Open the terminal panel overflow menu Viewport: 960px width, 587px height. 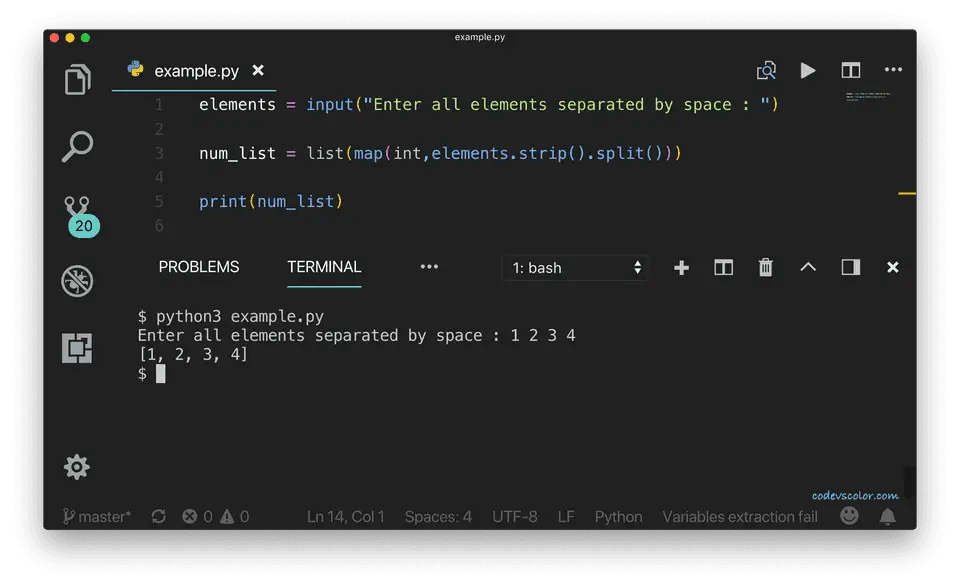[429, 267]
